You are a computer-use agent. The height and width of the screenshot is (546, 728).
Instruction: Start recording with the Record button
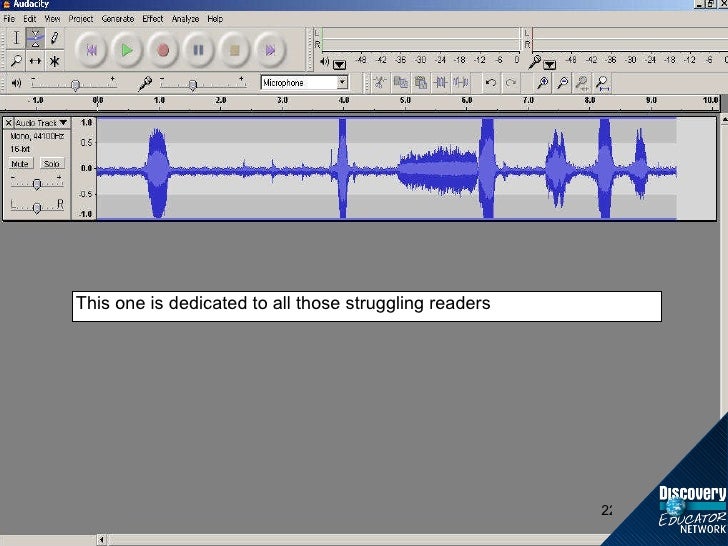(162, 50)
